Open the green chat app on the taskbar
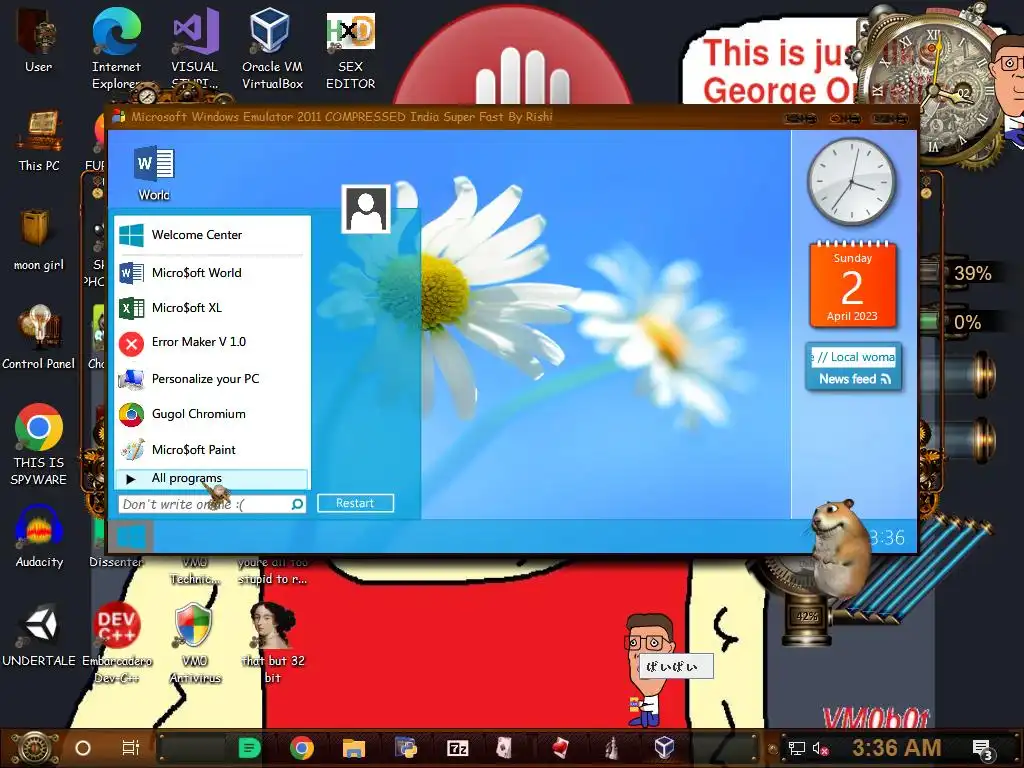 249,748
